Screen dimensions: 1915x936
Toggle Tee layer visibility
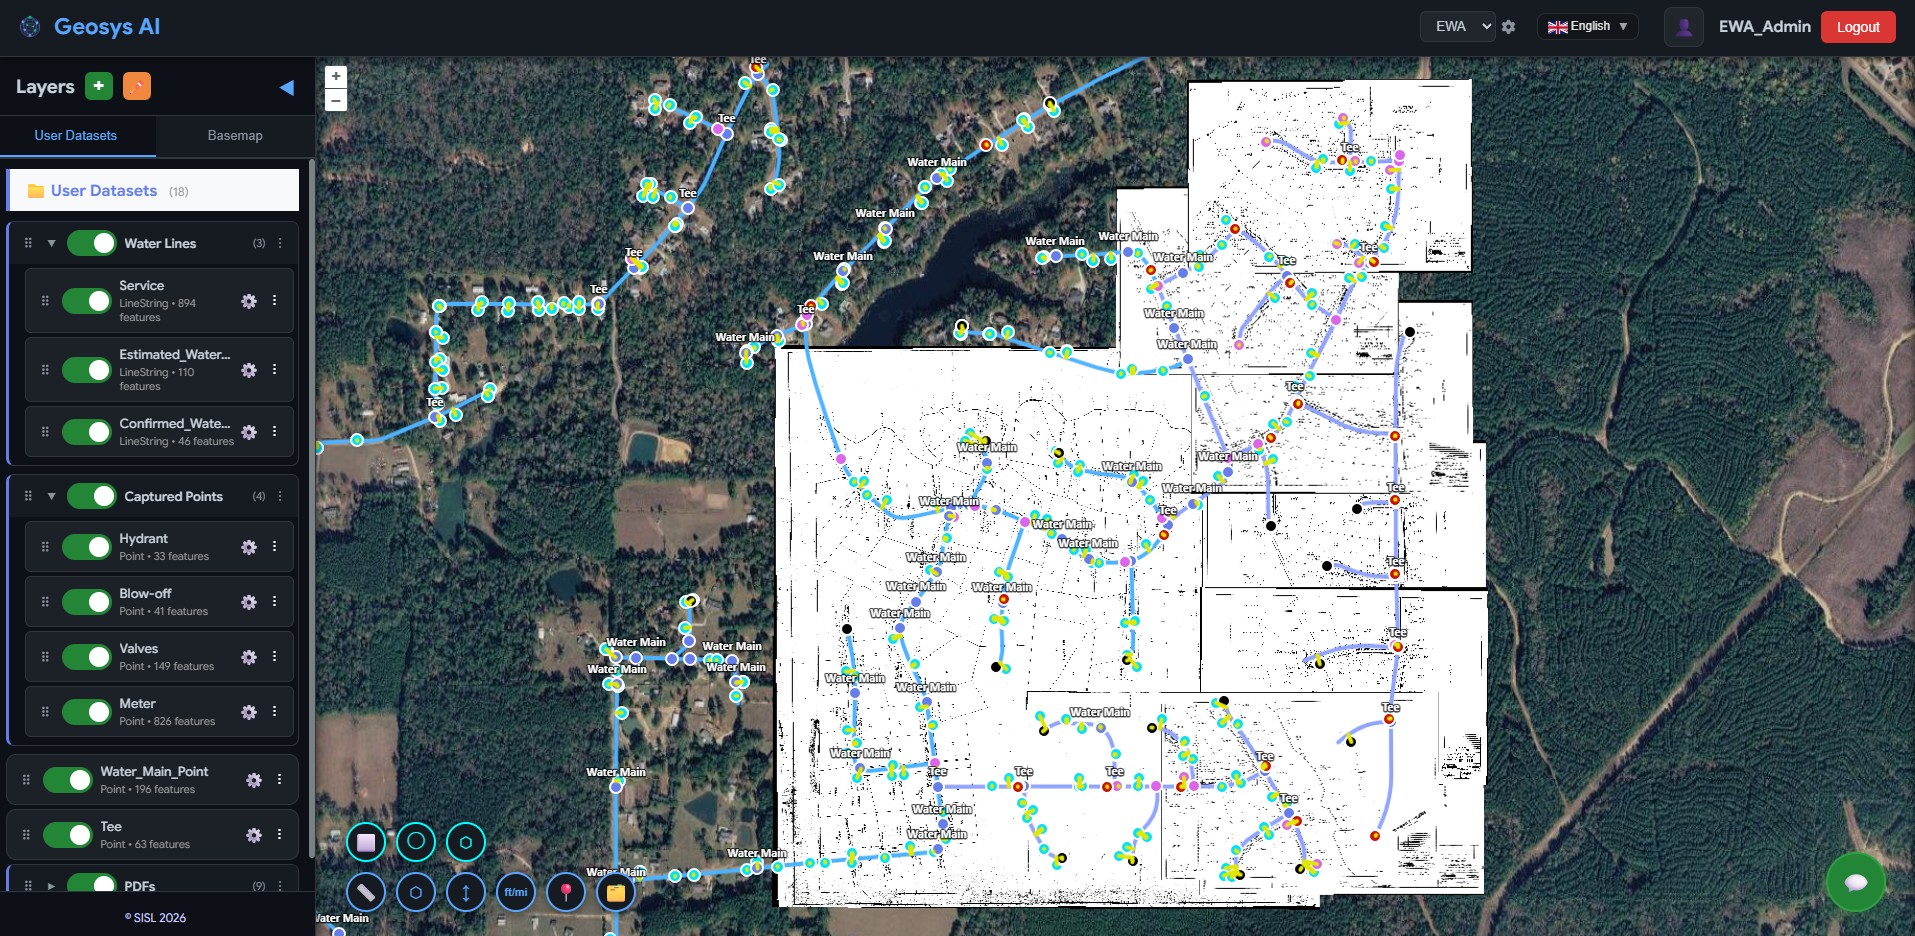(68, 835)
